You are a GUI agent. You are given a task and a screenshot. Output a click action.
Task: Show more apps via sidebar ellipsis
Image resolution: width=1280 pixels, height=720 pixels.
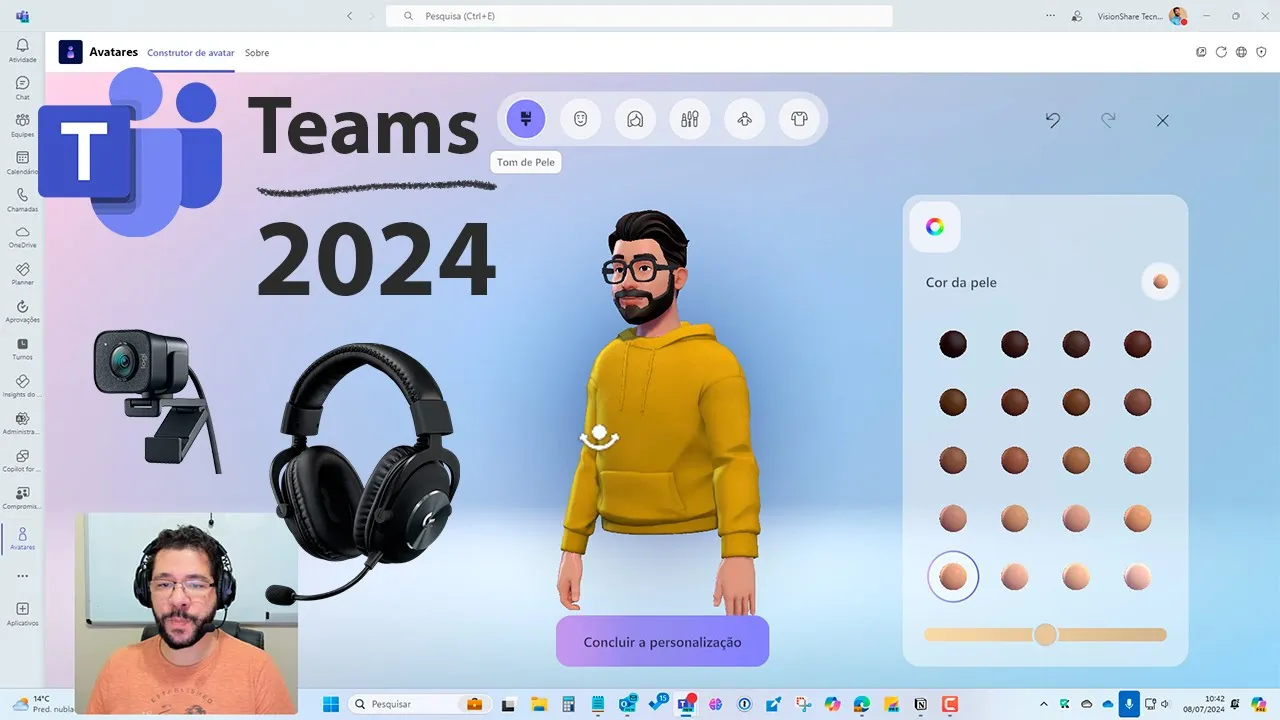[x=22, y=576]
